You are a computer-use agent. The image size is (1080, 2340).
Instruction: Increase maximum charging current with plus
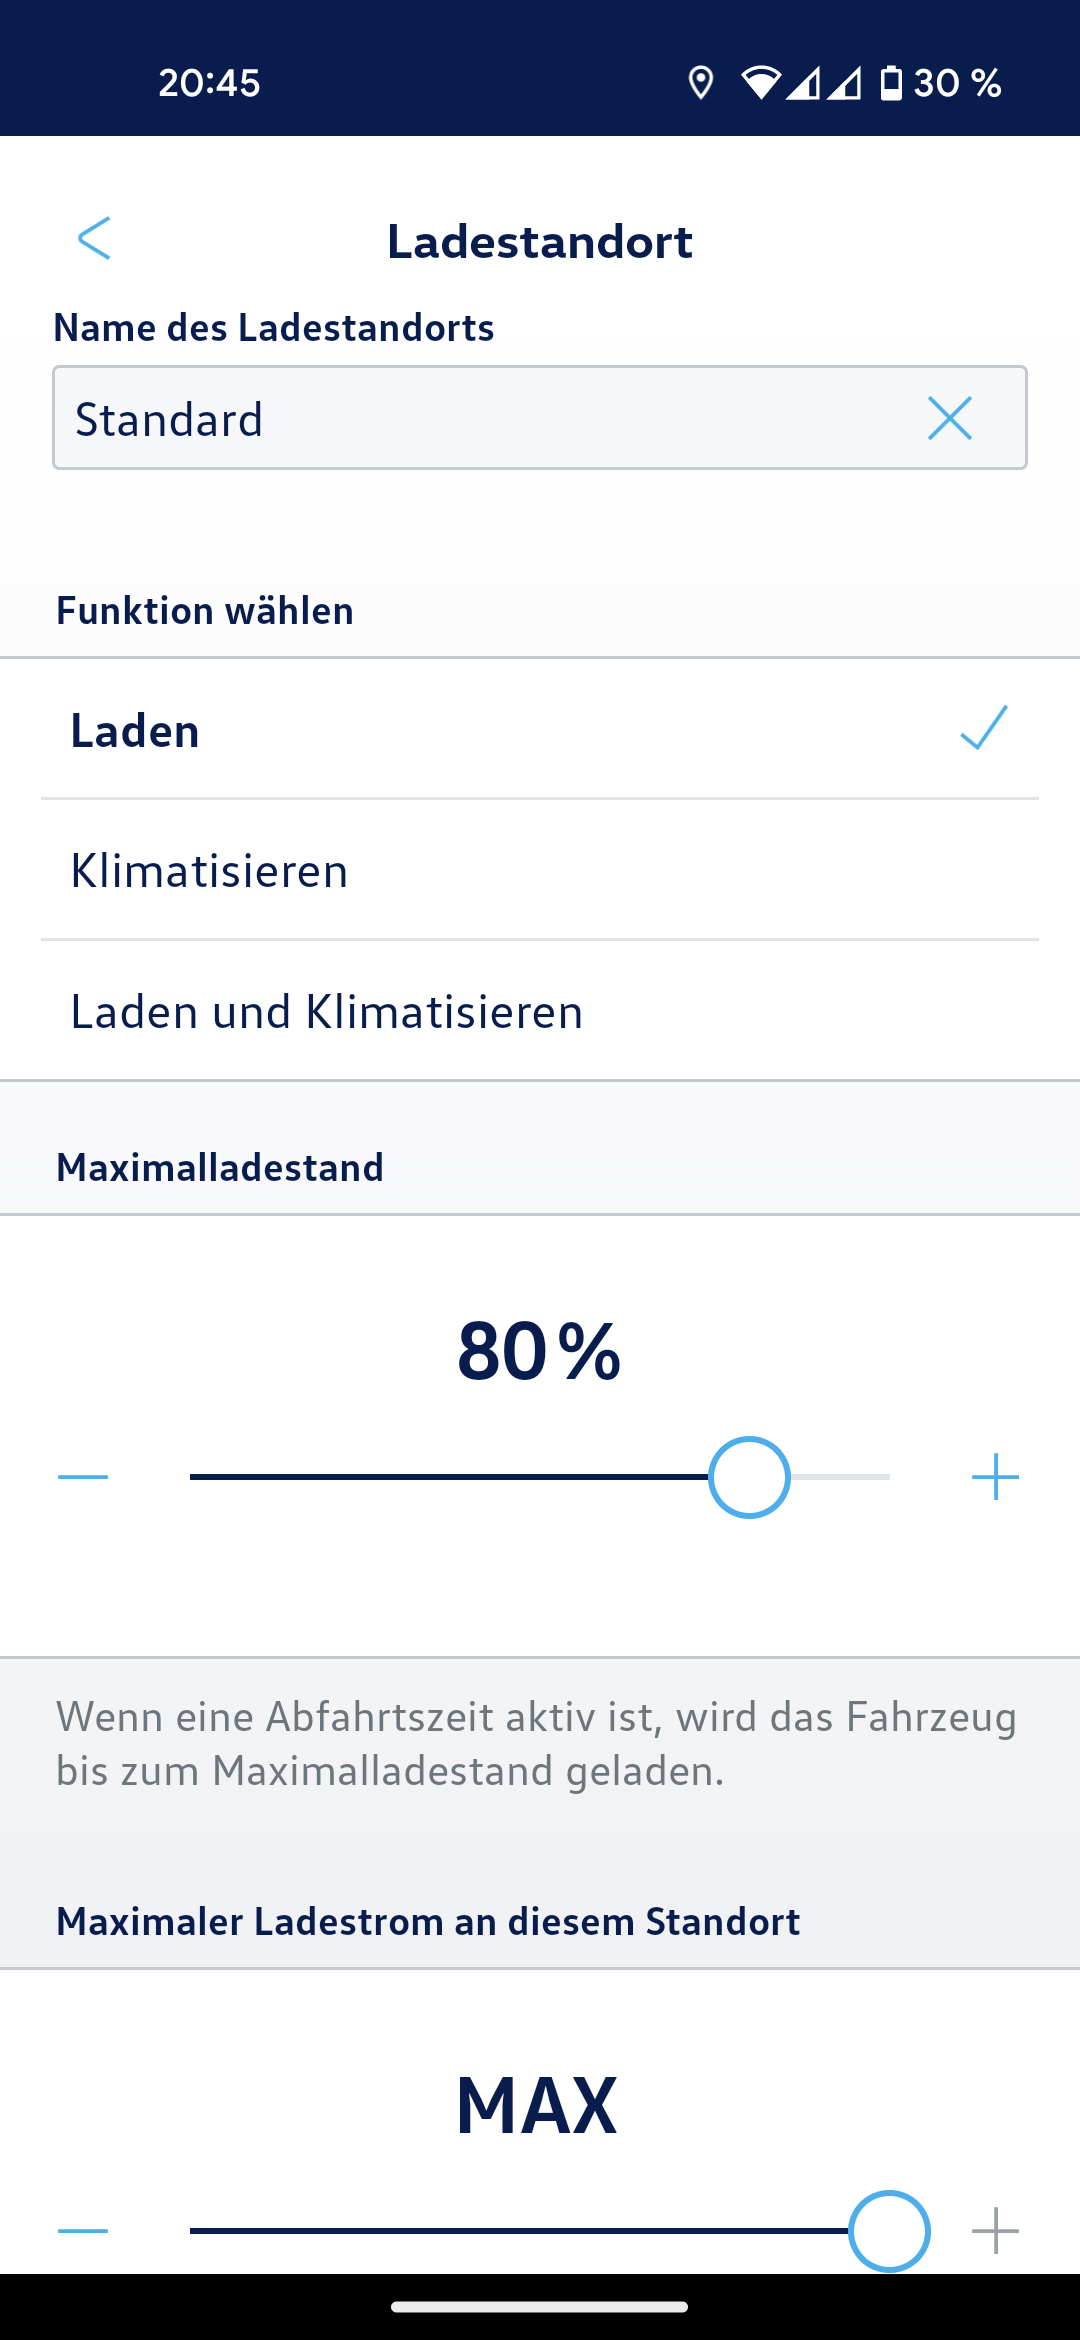995,2230
